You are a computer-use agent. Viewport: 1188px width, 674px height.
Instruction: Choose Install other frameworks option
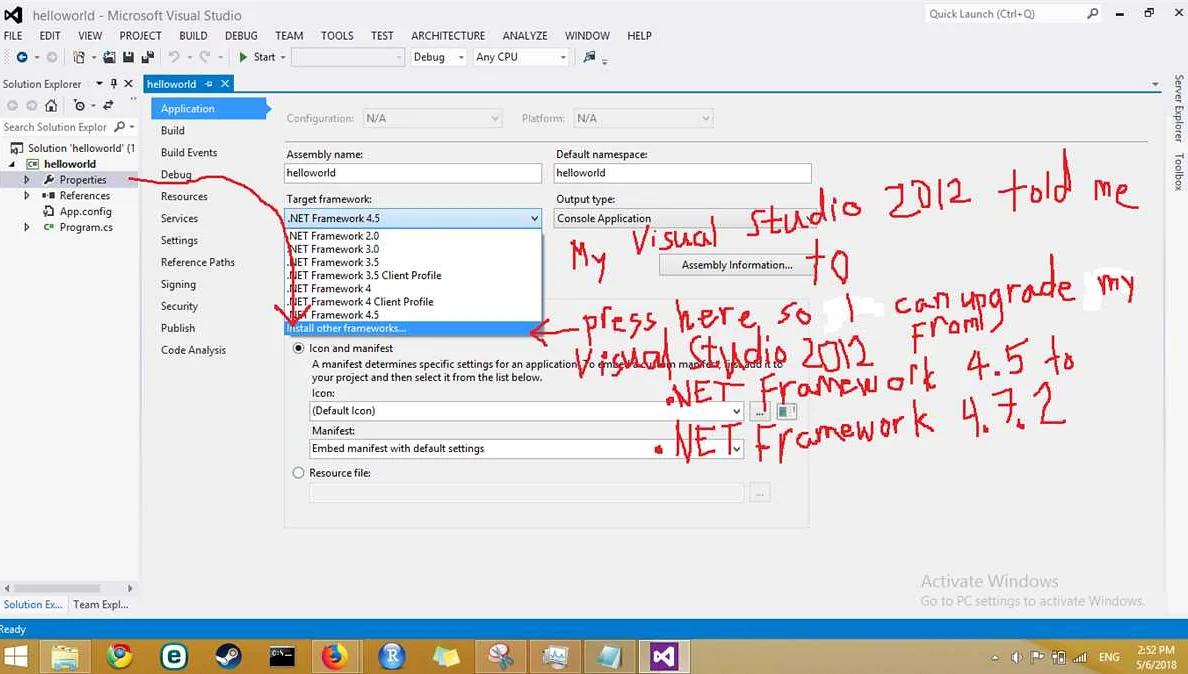pos(413,328)
